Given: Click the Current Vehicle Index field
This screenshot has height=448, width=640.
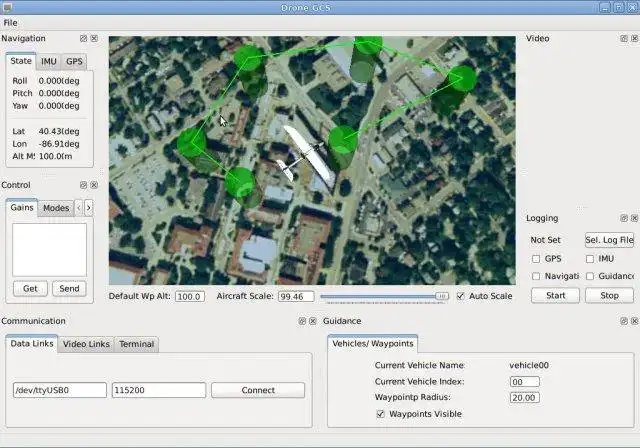Looking at the screenshot, I should coord(524,382).
